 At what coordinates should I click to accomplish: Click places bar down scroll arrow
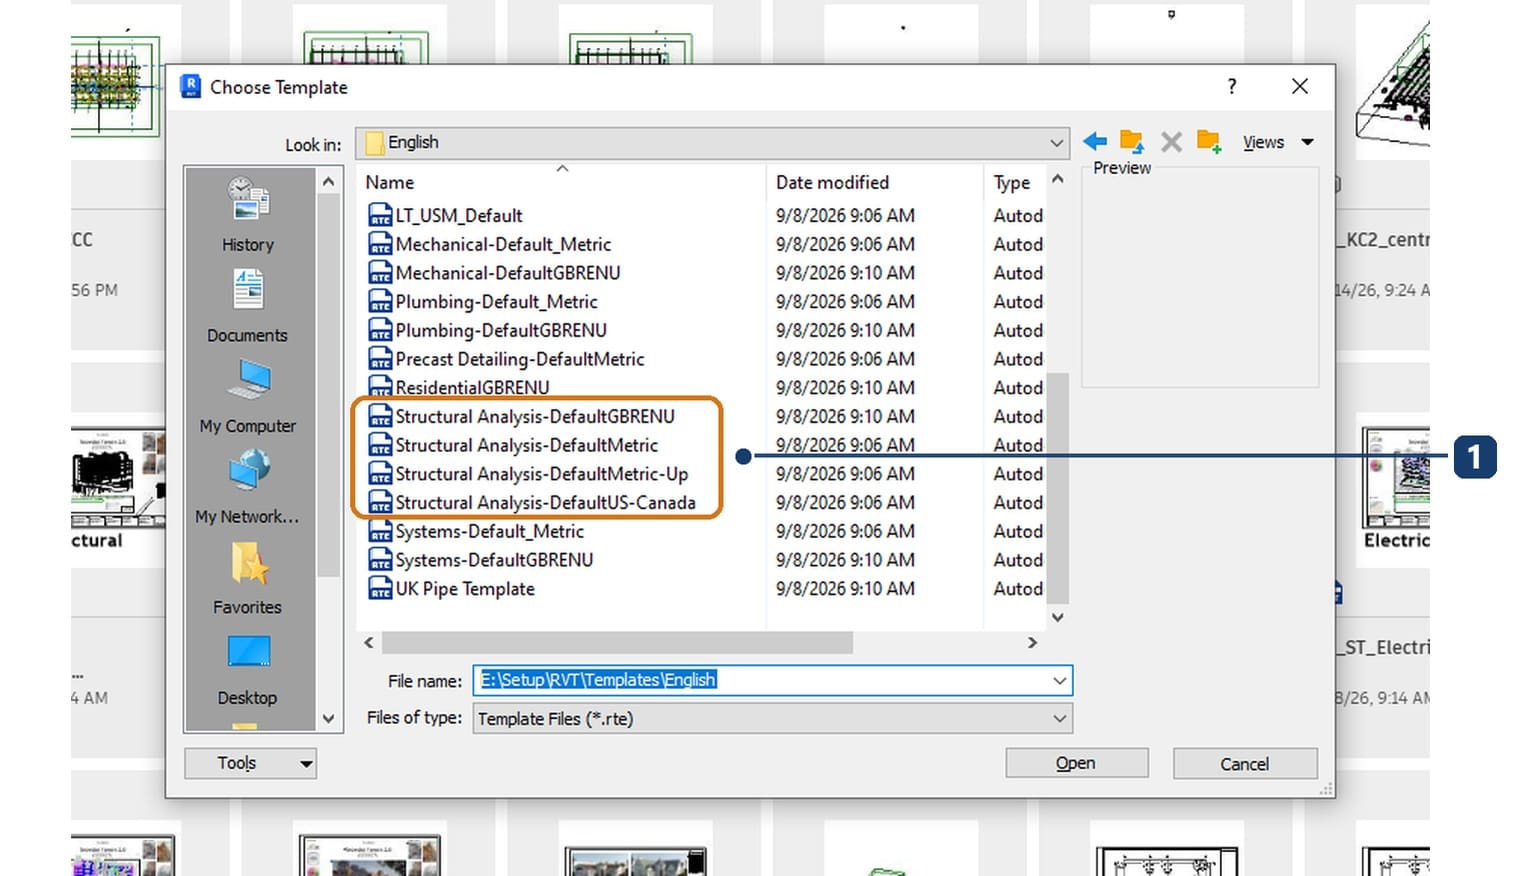[328, 719]
